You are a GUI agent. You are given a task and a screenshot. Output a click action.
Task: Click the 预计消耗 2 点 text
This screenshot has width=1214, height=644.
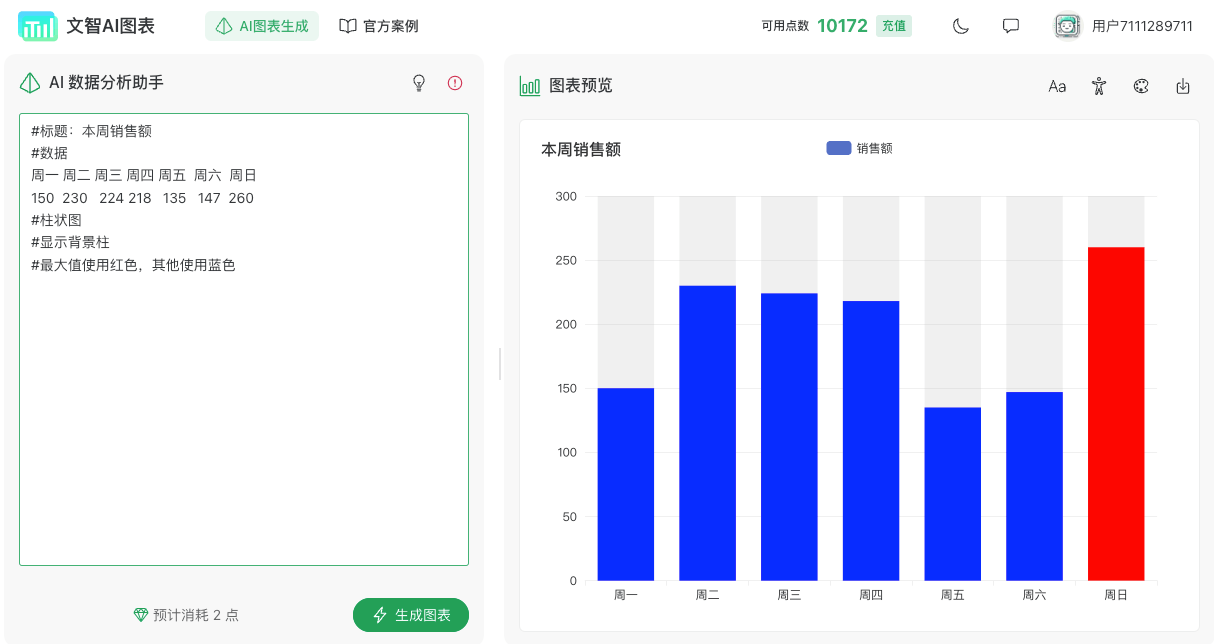coord(196,615)
